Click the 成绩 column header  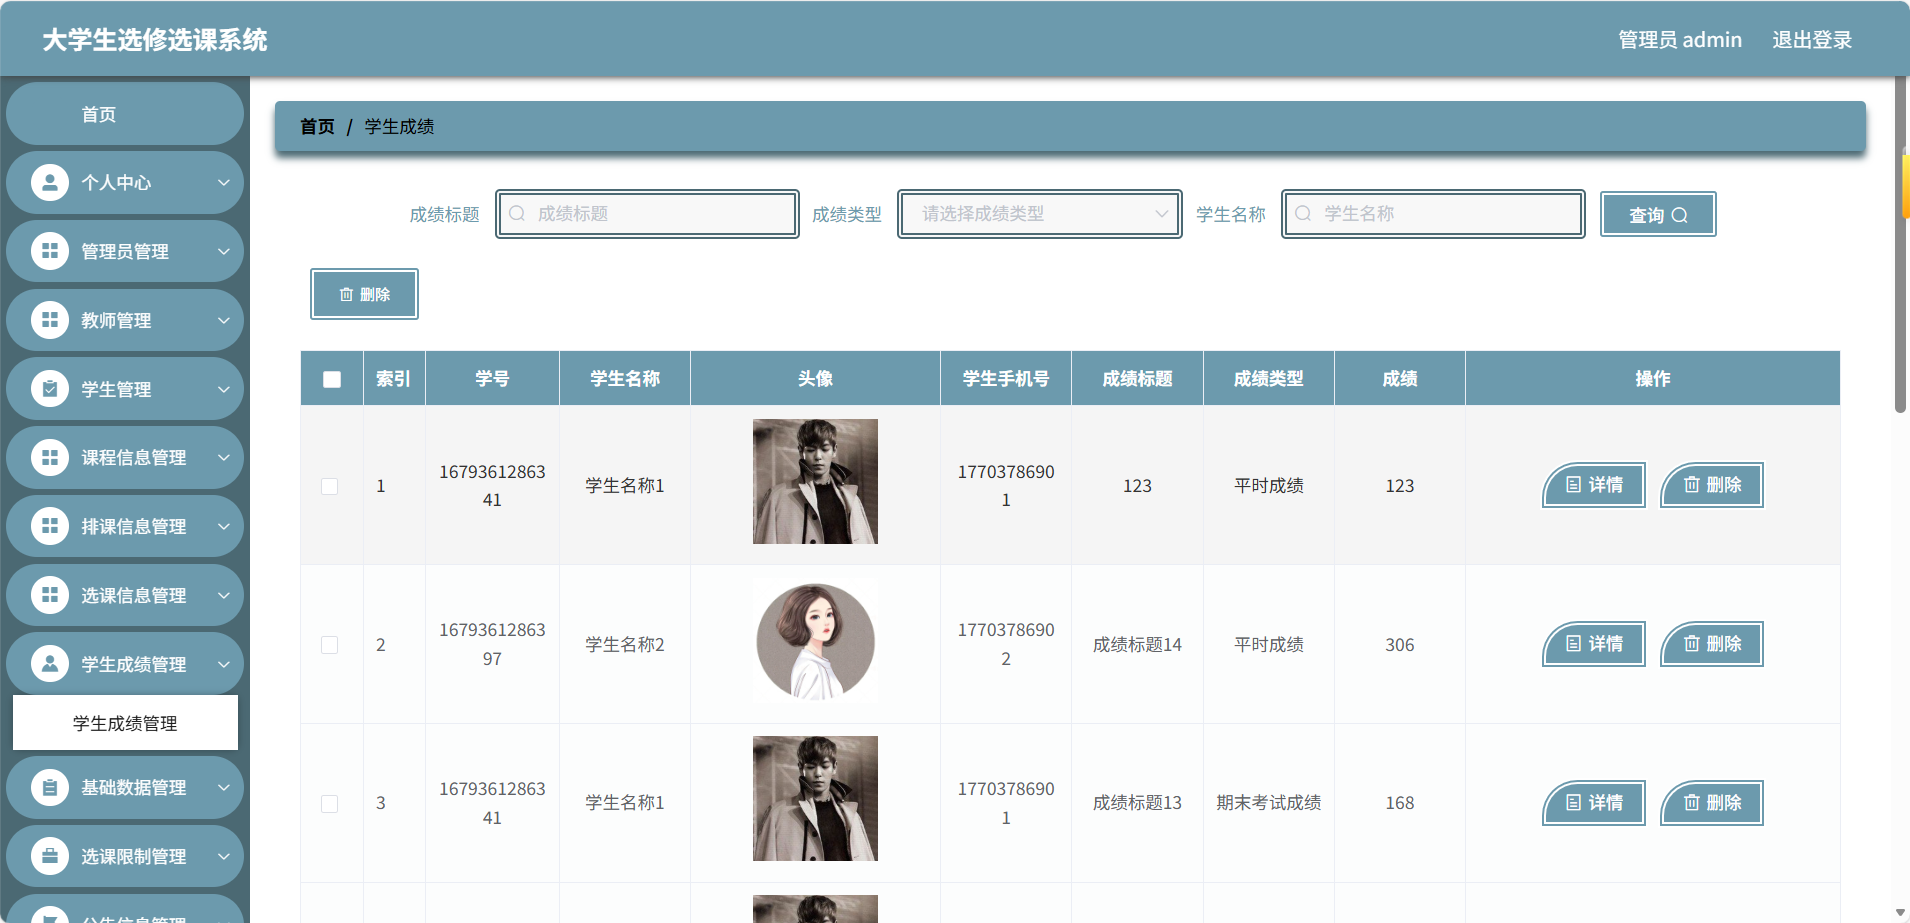pyautogui.click(x=1400, y=379)
